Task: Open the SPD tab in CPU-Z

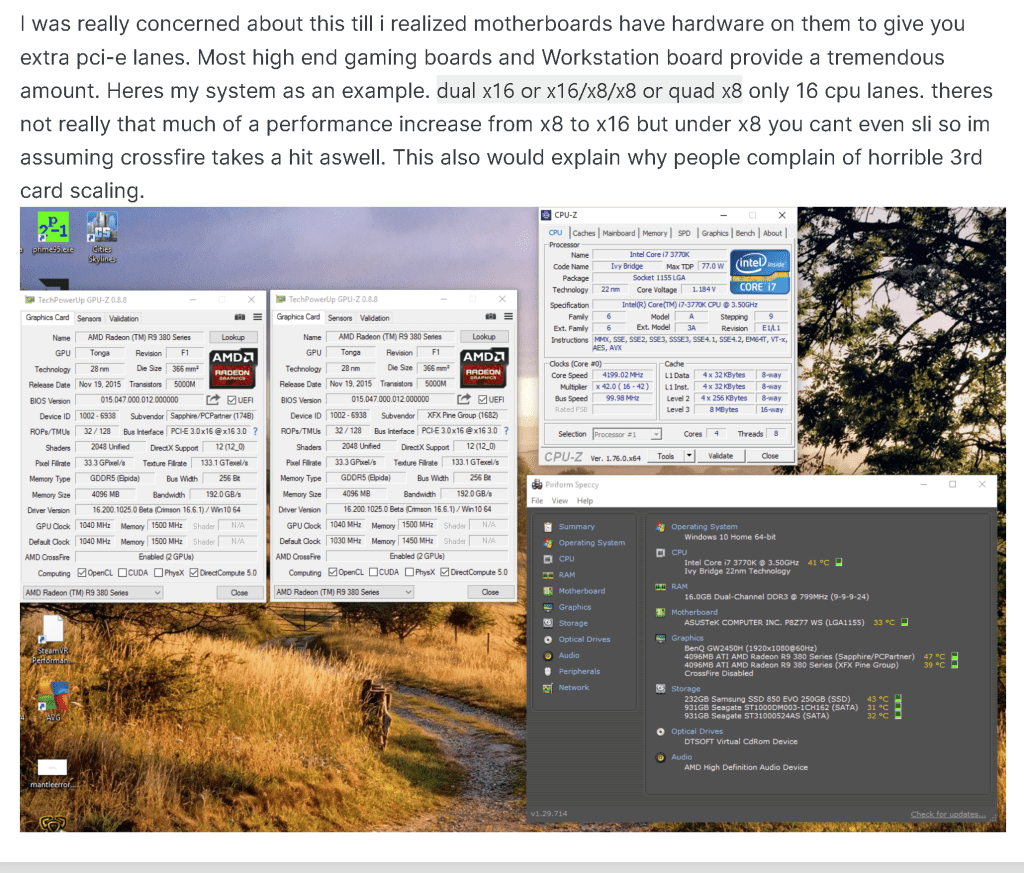Action: (x=684, y=233)
